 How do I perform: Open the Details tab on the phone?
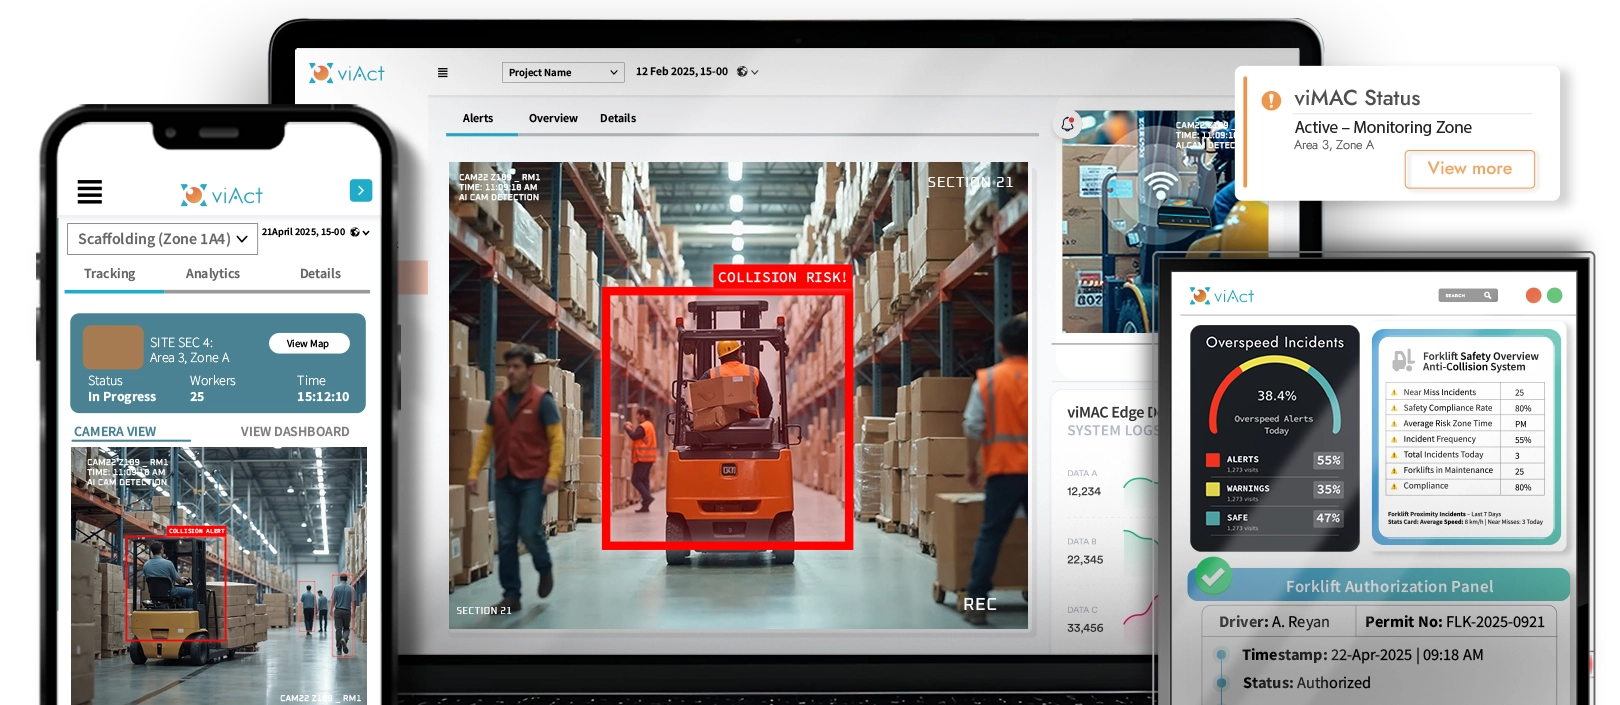pos(320,273)
